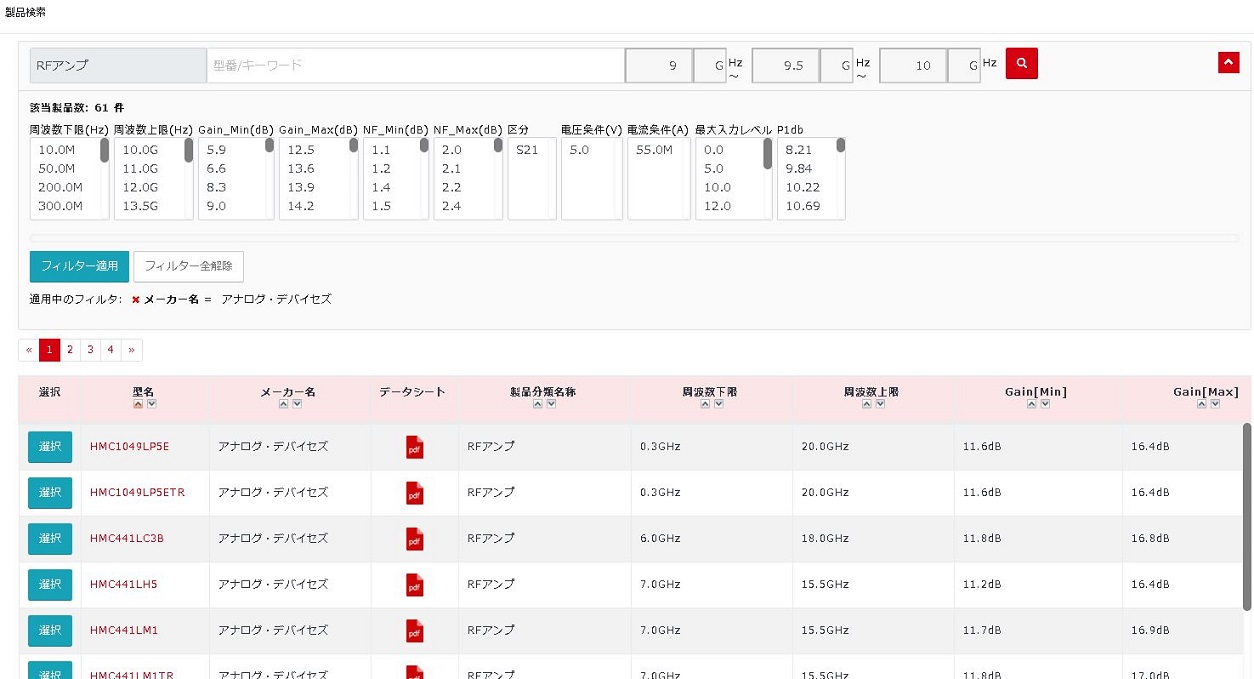Image resolution: width=1254 pixels, height=679 pixels.
Task: Sort 型名 column ascending
Action: 138,405
